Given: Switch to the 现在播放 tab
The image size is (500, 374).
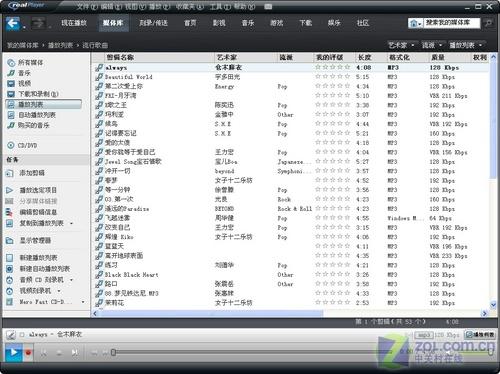Looking at the screenshot, I should click(74, 23).
